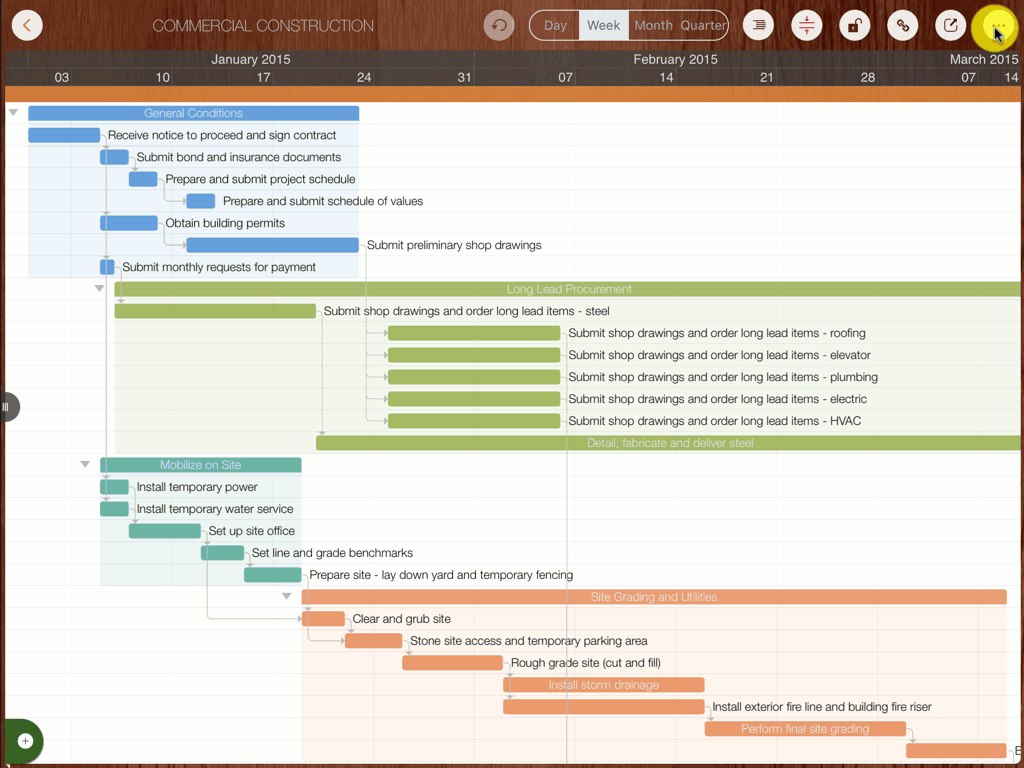Select the Install storm drainage task bar
The image size is (1024, 768).
(603, 685)
